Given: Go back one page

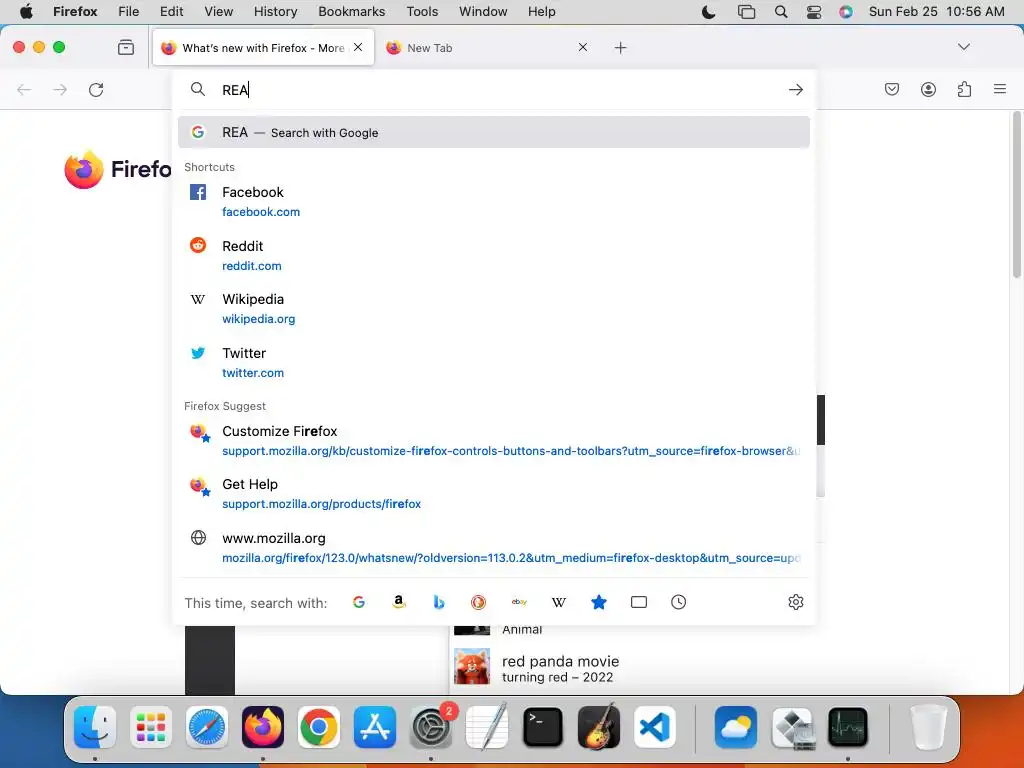Looking at the screenshot, I should (x=24, y=89).
